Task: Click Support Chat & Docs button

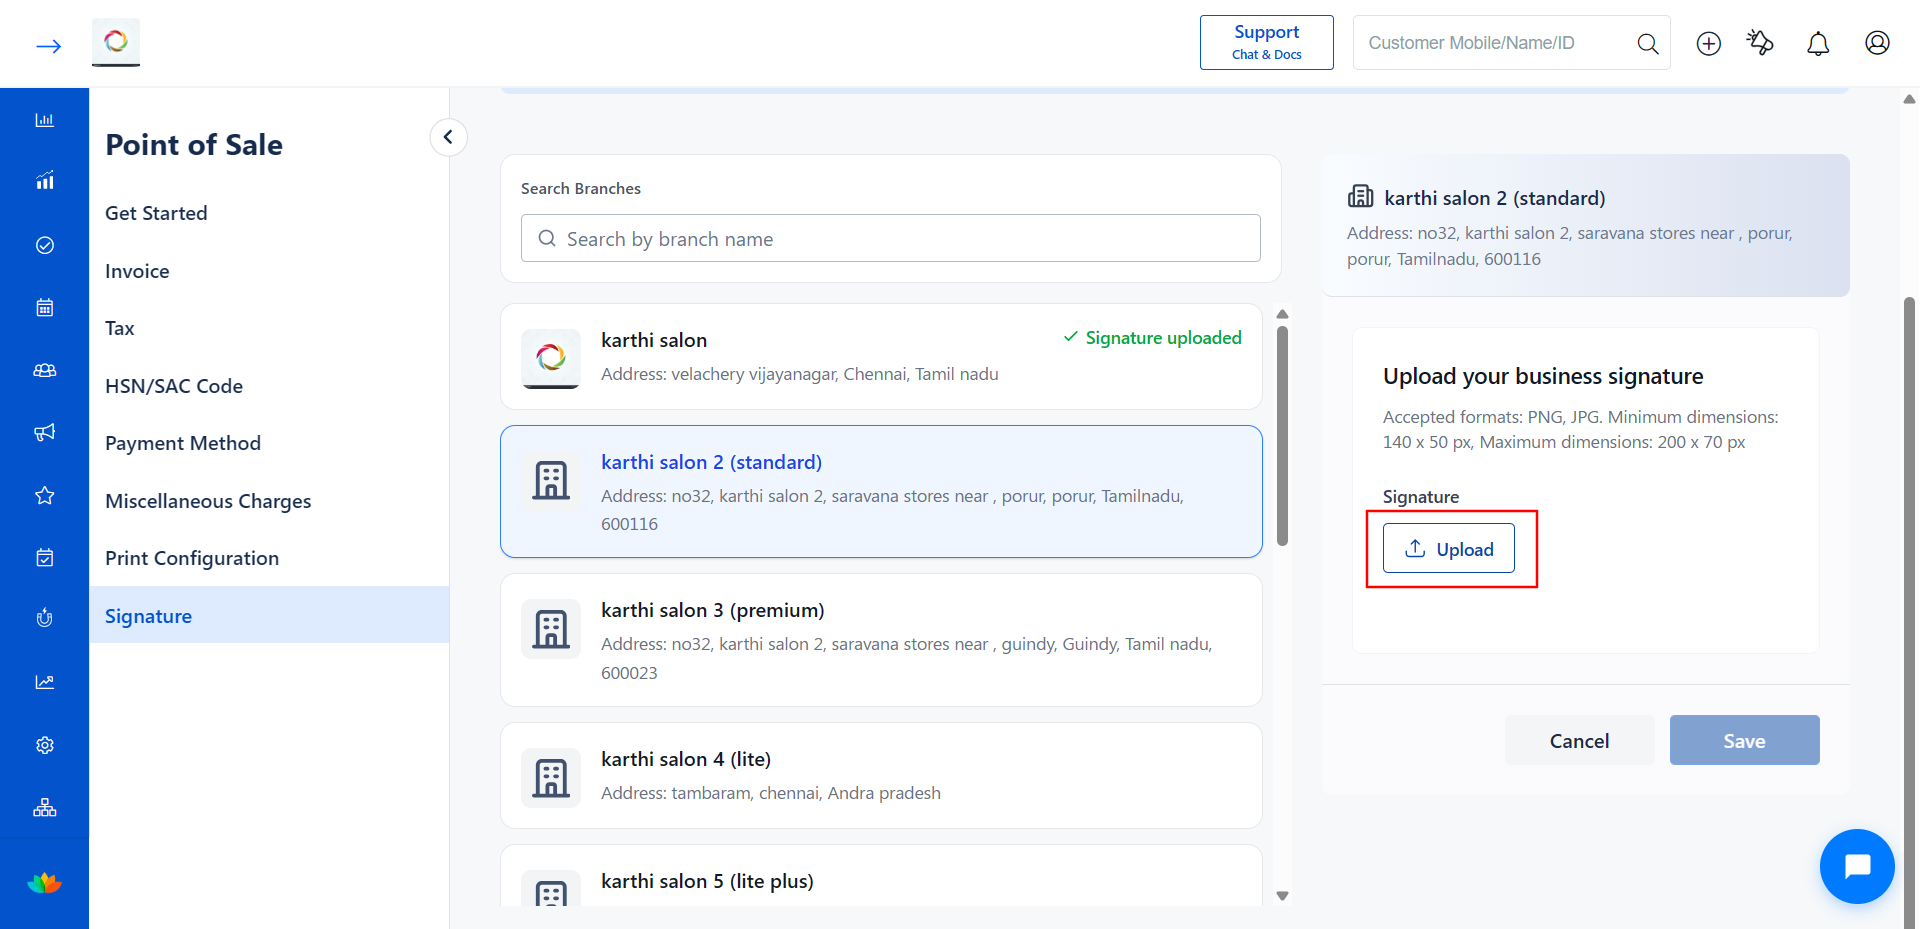Action: coord(1266,42)
